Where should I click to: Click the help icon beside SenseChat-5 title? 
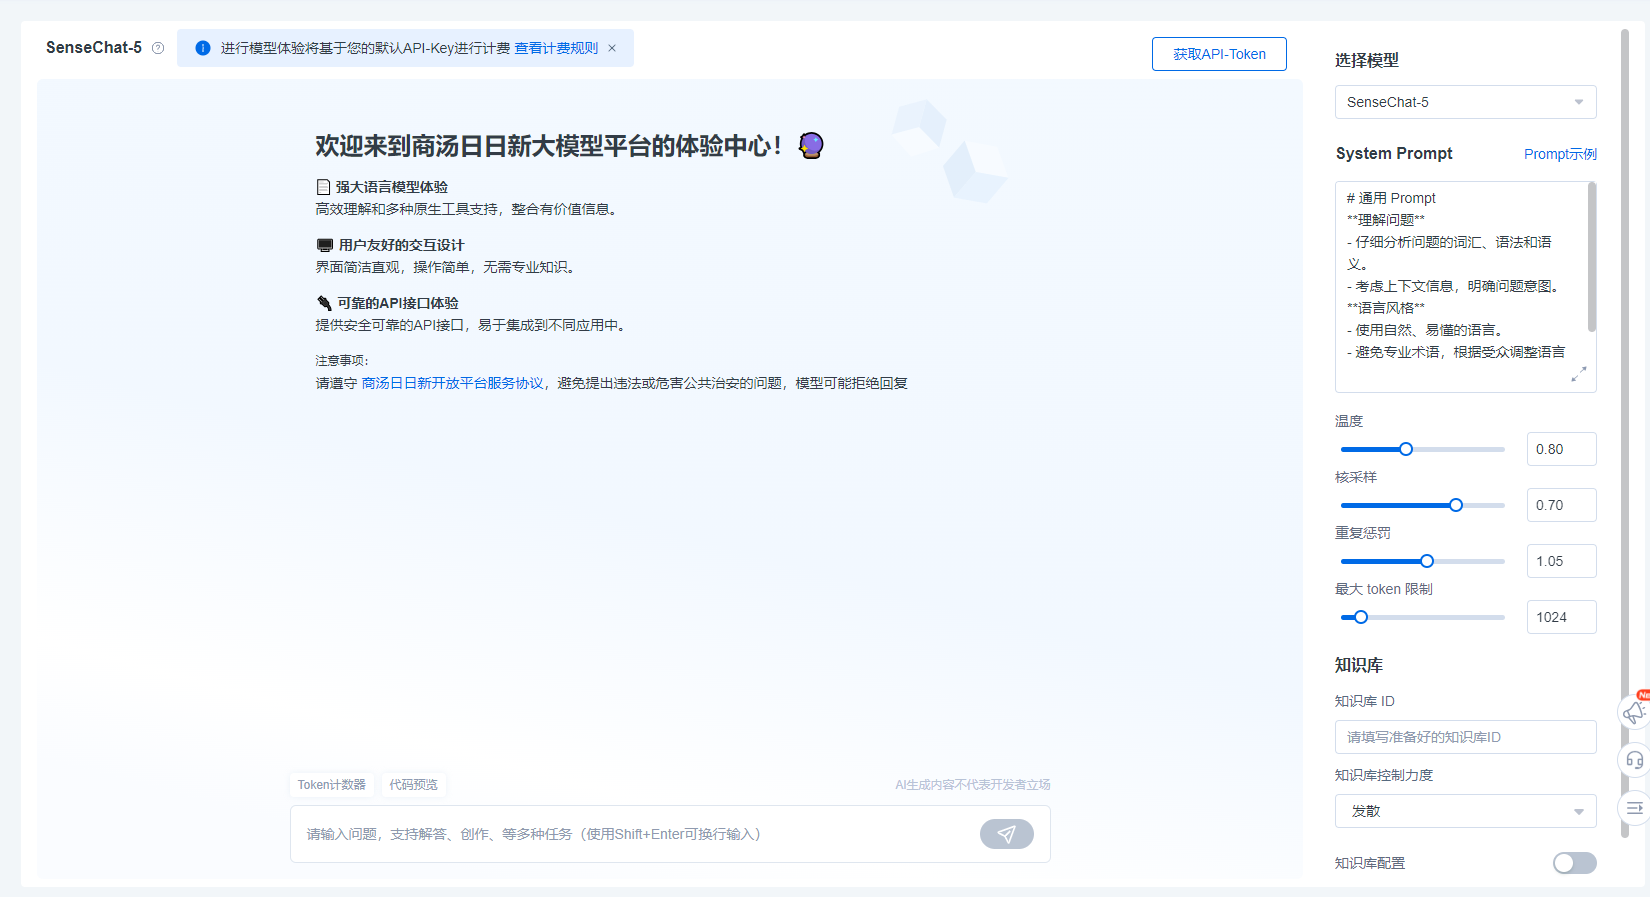click(x=158, y=48)
